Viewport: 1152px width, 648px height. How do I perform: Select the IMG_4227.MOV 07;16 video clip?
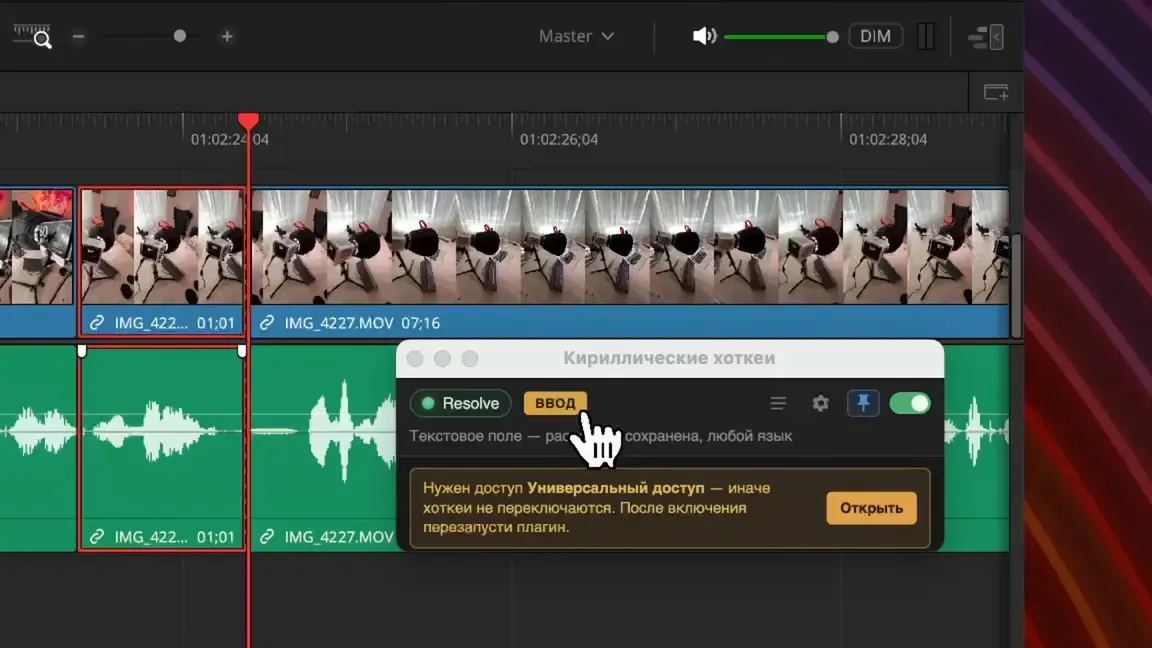[x=630, y=262]
